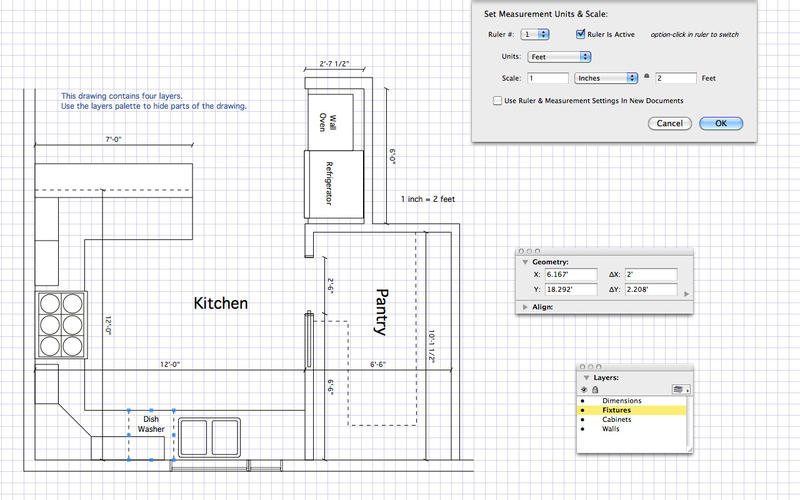Open the Inches scale unit dropdown

pyautogui.click(x=604, y=77)
